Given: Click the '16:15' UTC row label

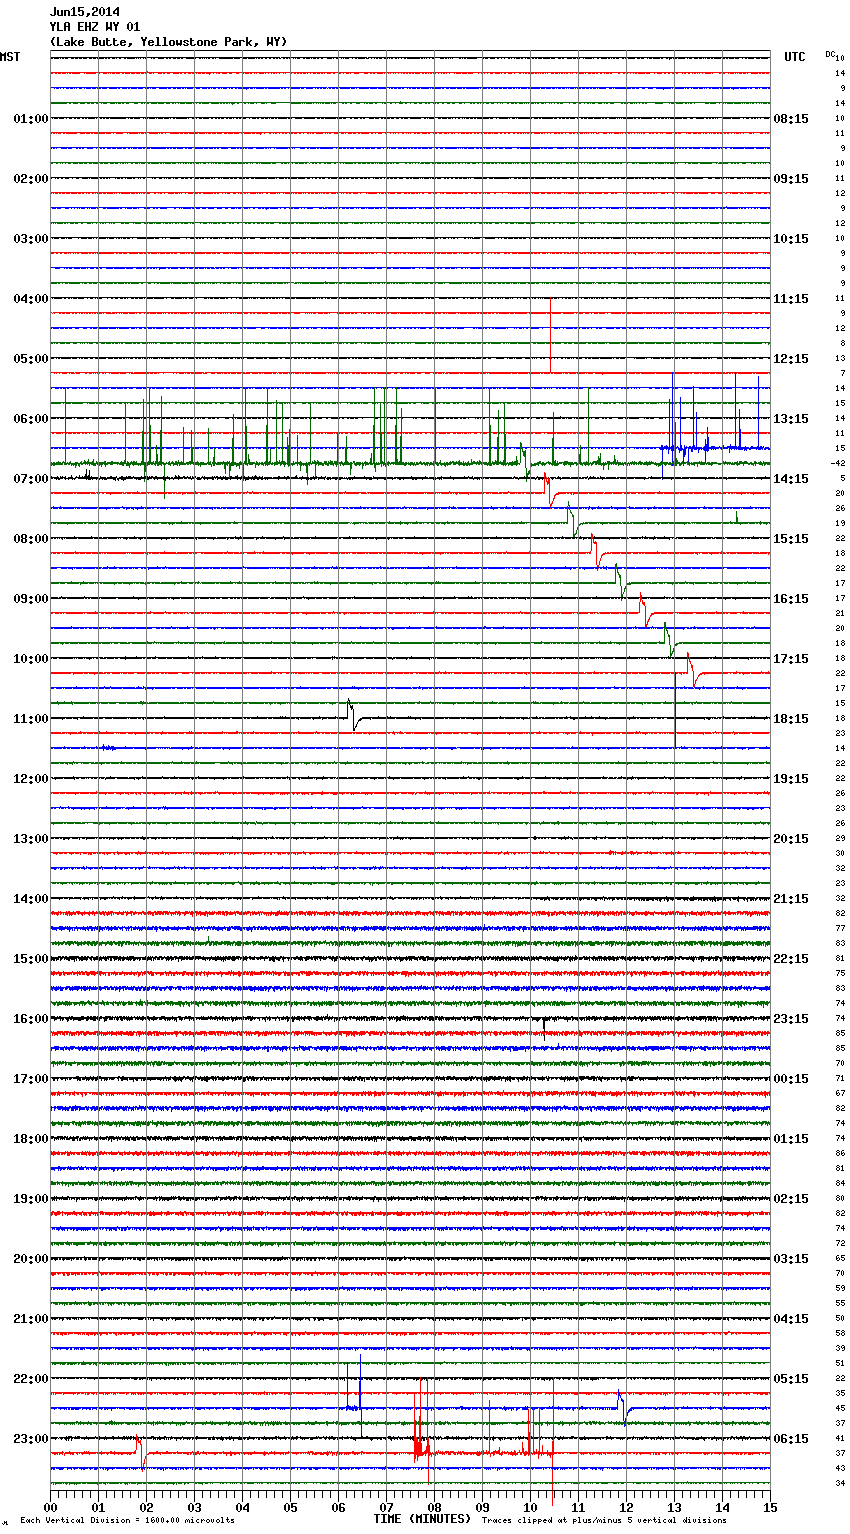Looking at the screenshot, I should coord(791,599).
